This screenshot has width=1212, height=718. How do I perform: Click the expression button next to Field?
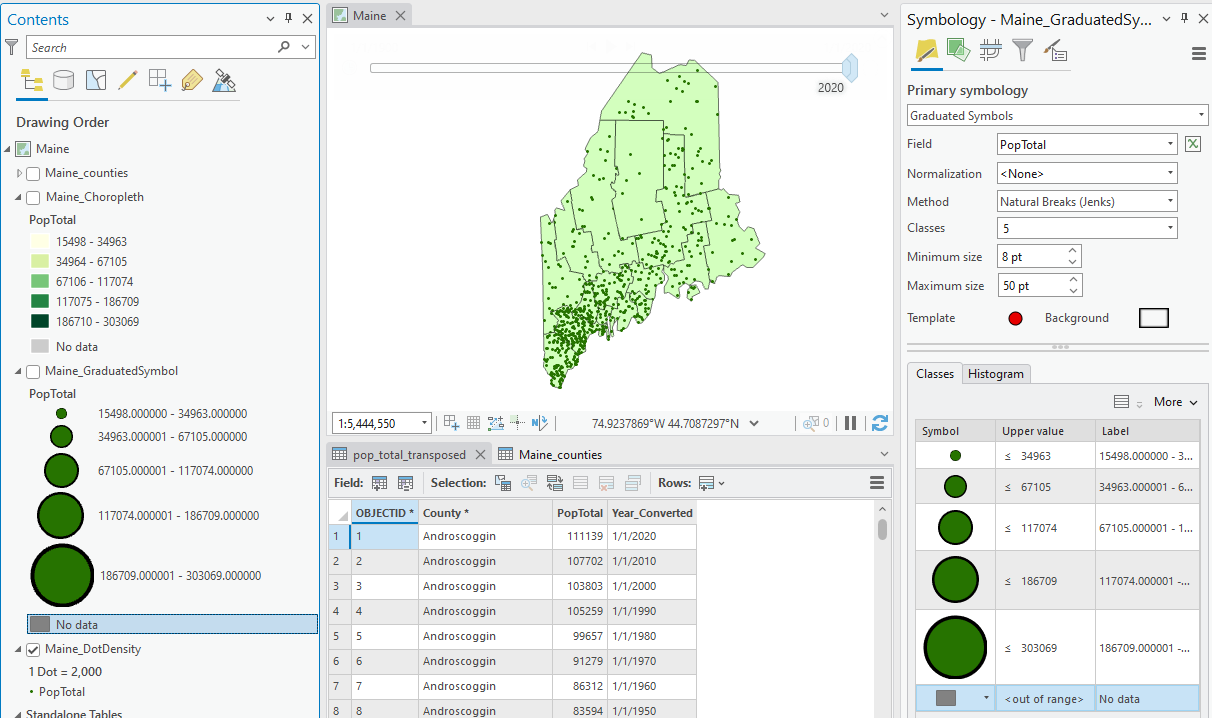1193,144
